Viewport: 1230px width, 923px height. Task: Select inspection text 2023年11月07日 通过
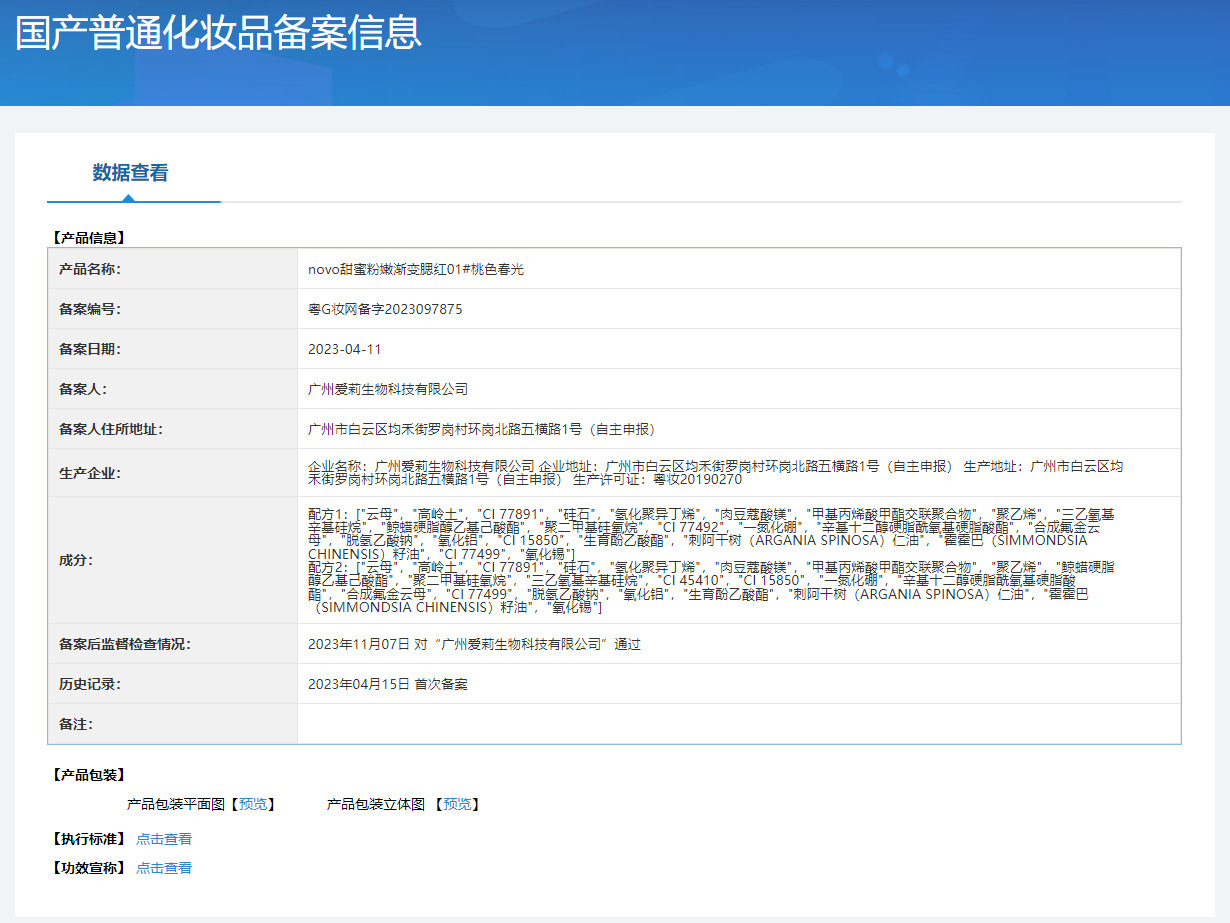[474, 644]
